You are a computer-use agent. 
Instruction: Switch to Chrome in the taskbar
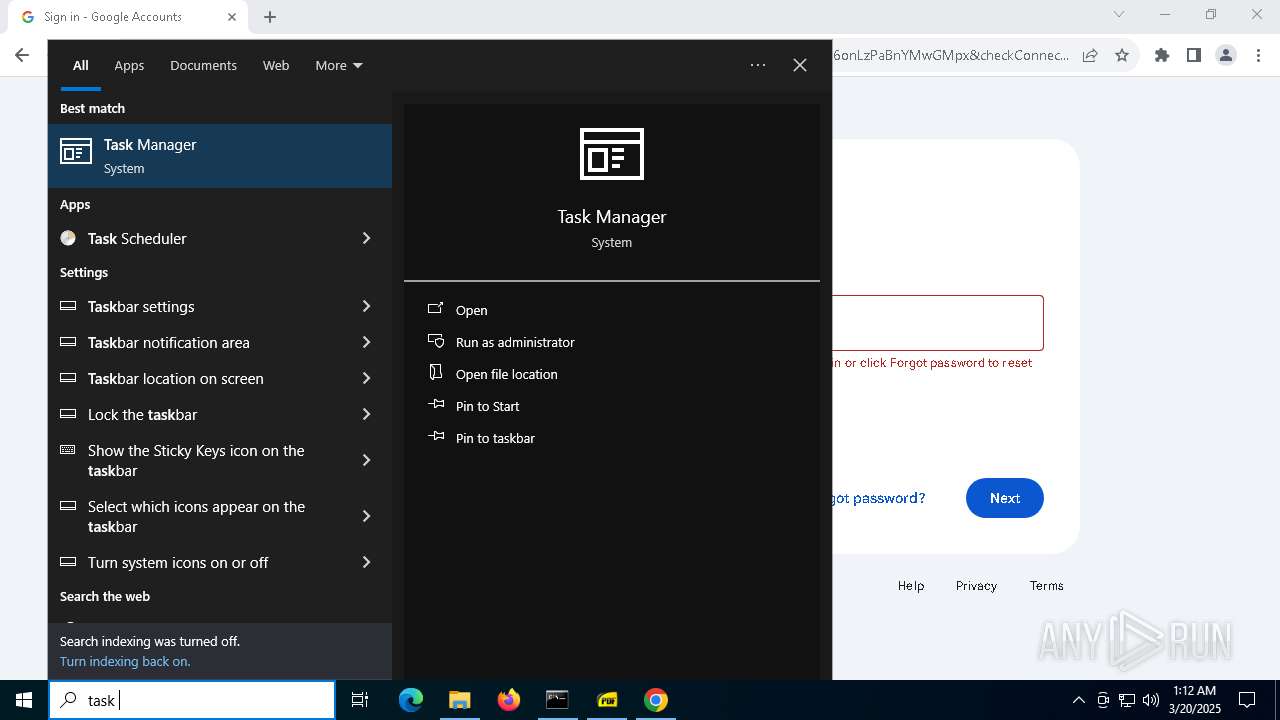656,700
